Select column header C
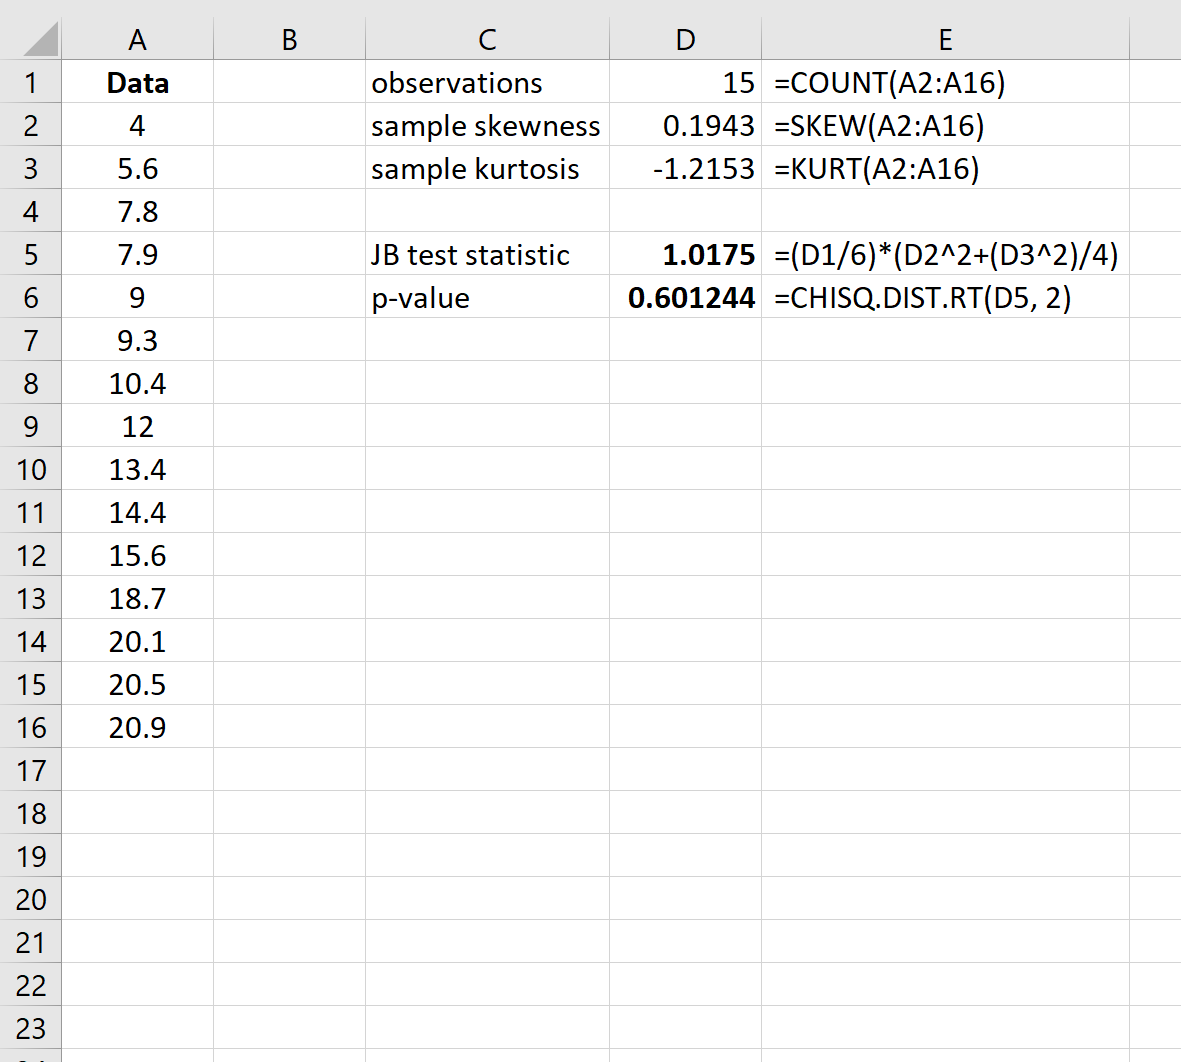Viewport: 1181px width, 1062px height. 486,38
